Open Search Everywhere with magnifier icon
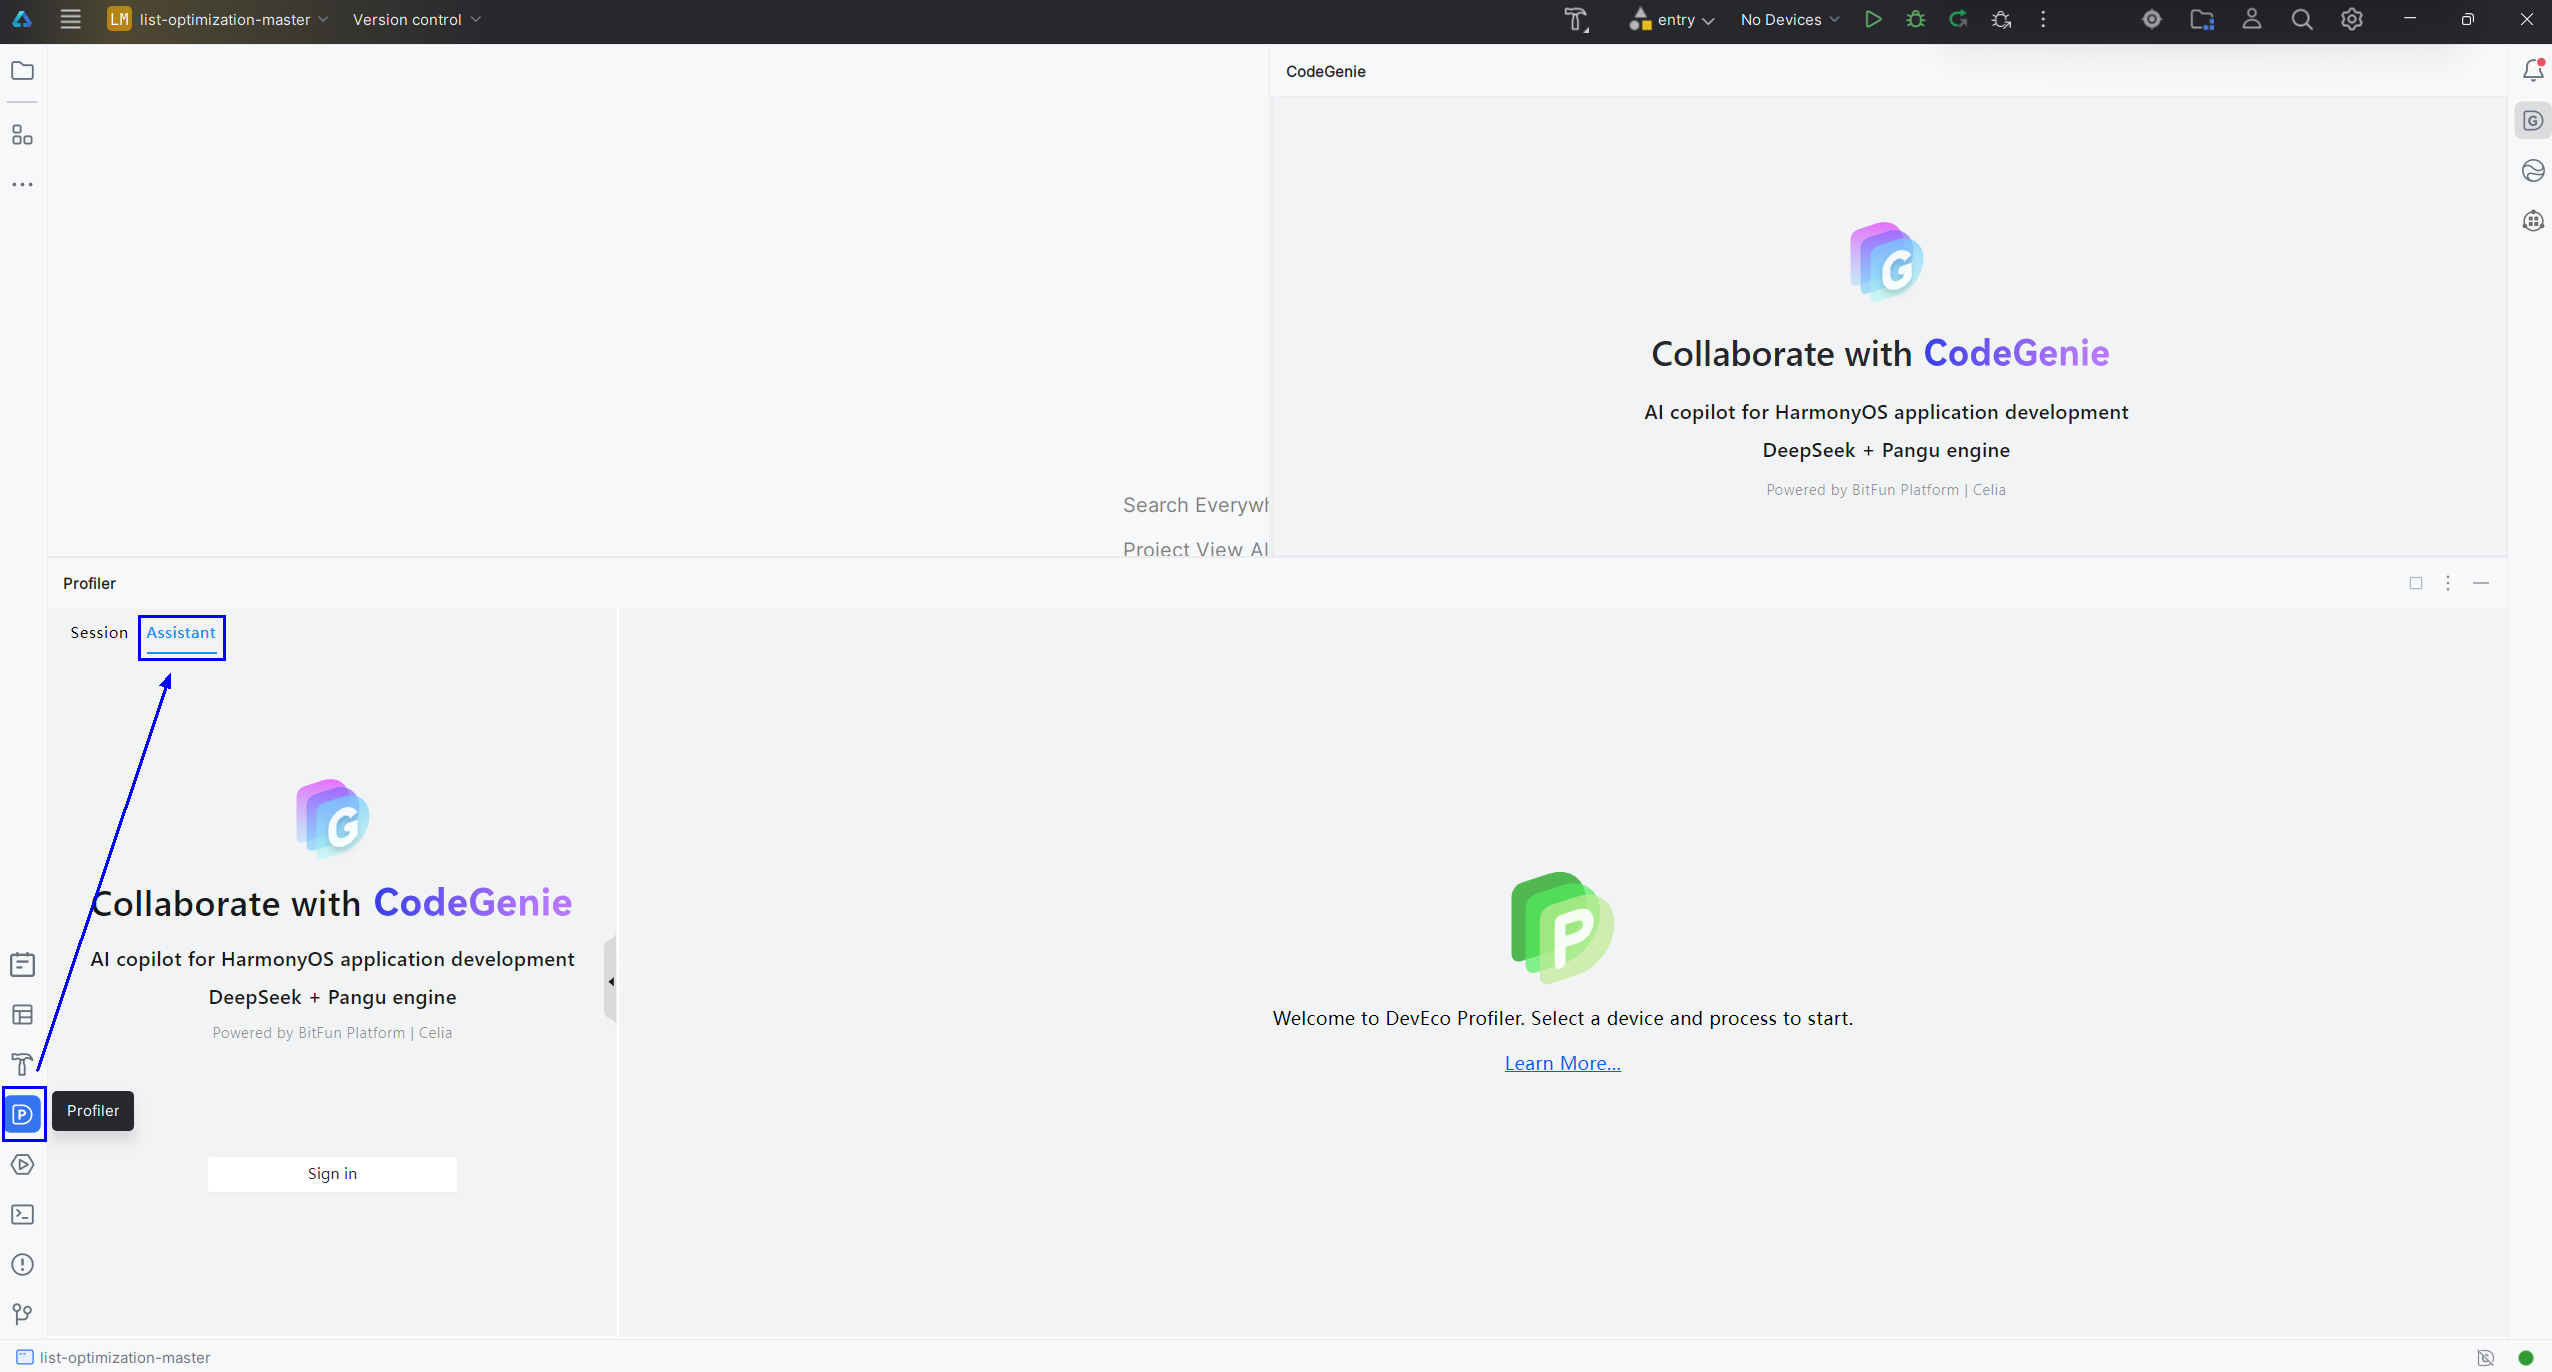Screen dimensions: 2552x1372 pyautogui.click(x=2301, y=19)
